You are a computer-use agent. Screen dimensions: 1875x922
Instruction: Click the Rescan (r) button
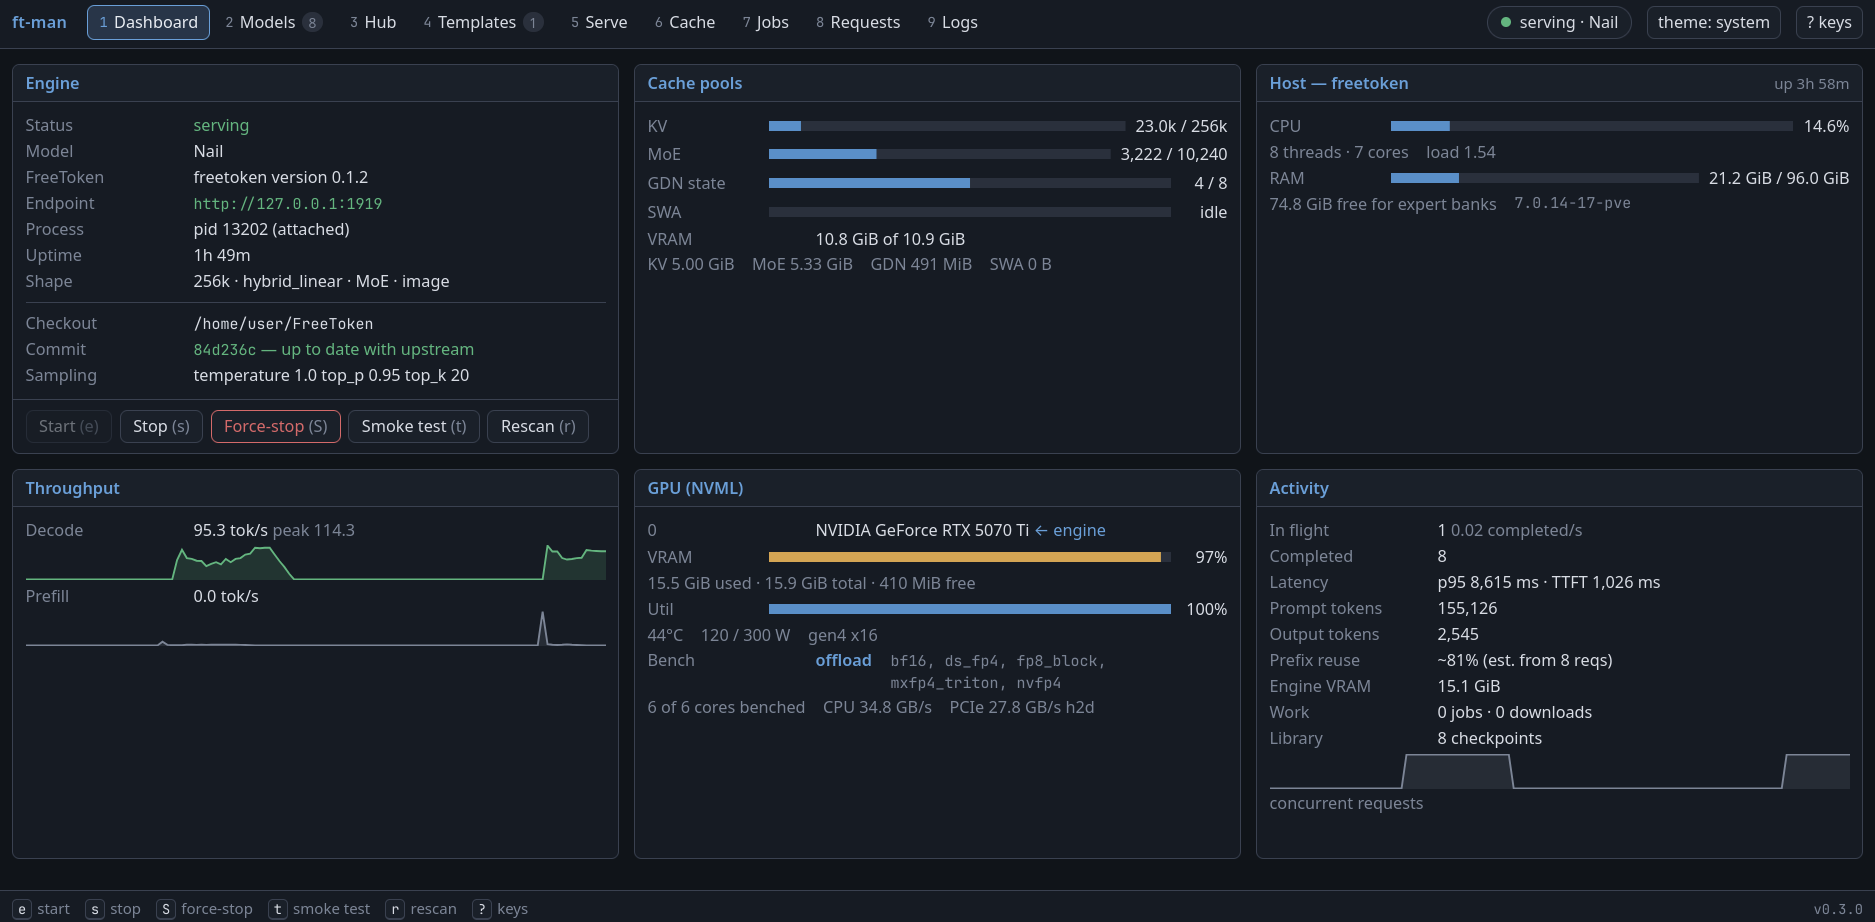[x=538, y=426]
